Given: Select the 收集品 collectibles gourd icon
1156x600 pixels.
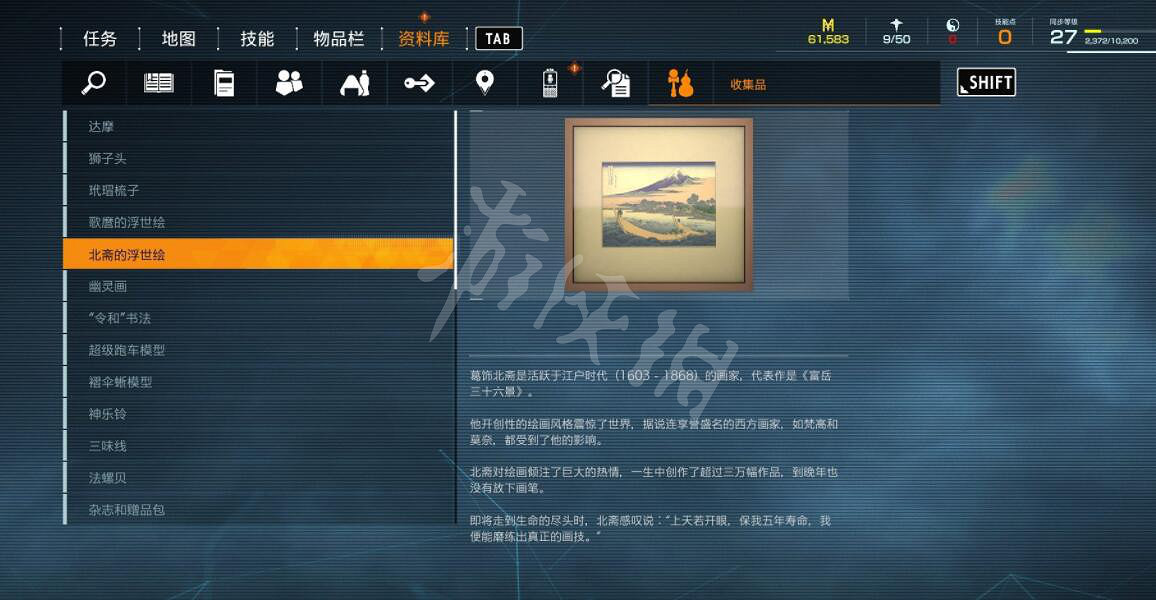Looking at the screenshot, I should point(680,83).
